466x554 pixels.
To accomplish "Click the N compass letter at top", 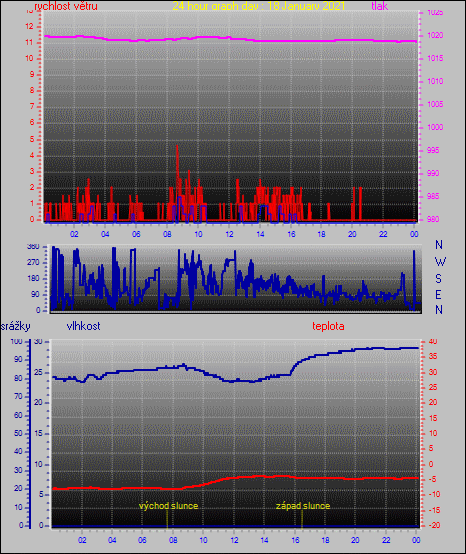I will click(x=439, y=244).
